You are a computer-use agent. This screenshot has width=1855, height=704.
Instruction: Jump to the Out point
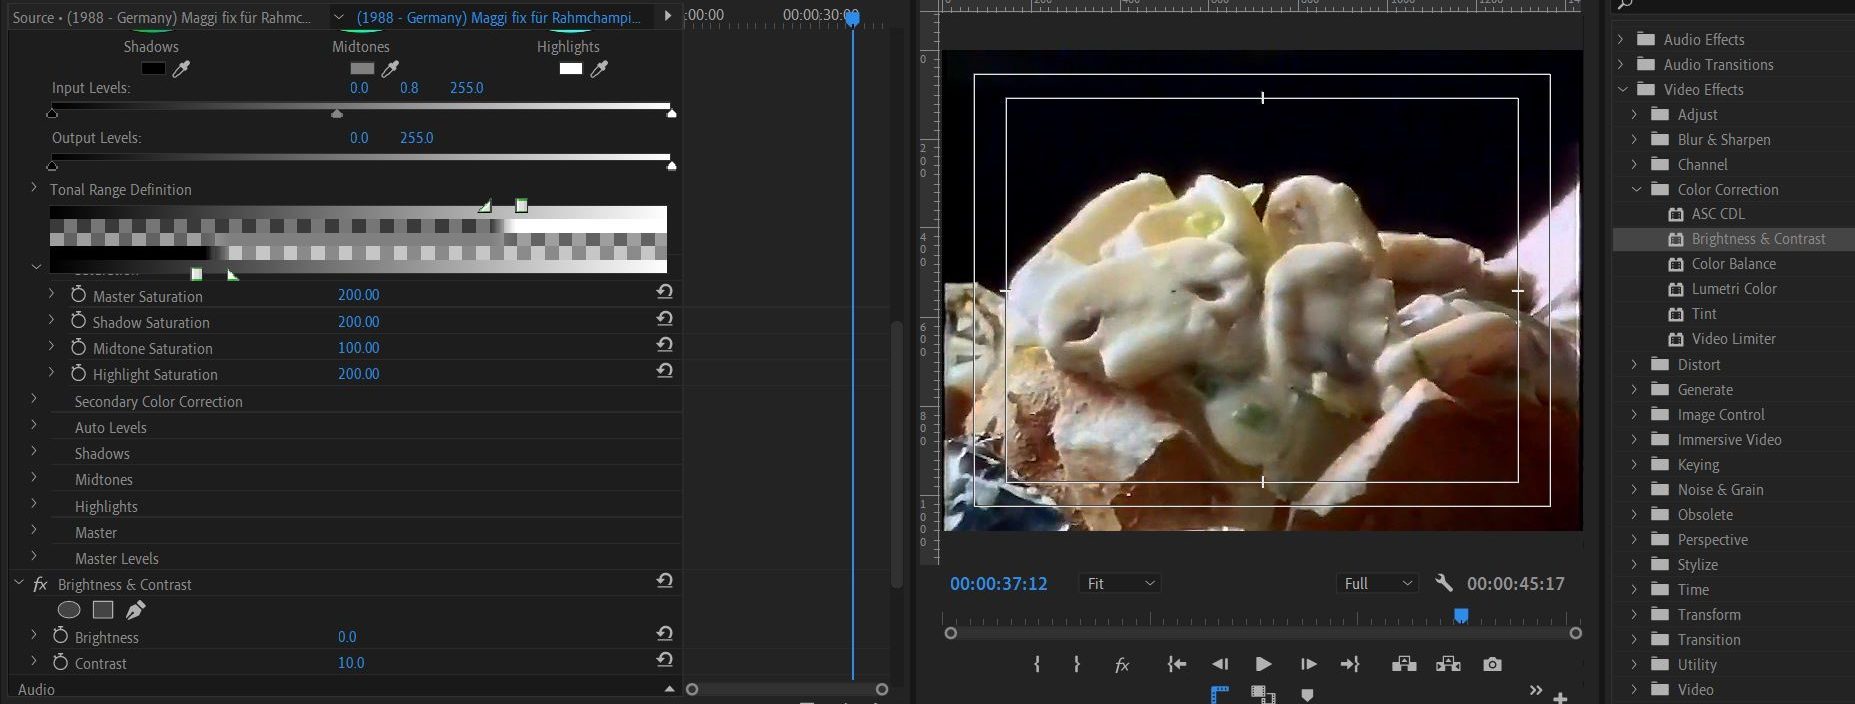click(x=1350, y=664)
